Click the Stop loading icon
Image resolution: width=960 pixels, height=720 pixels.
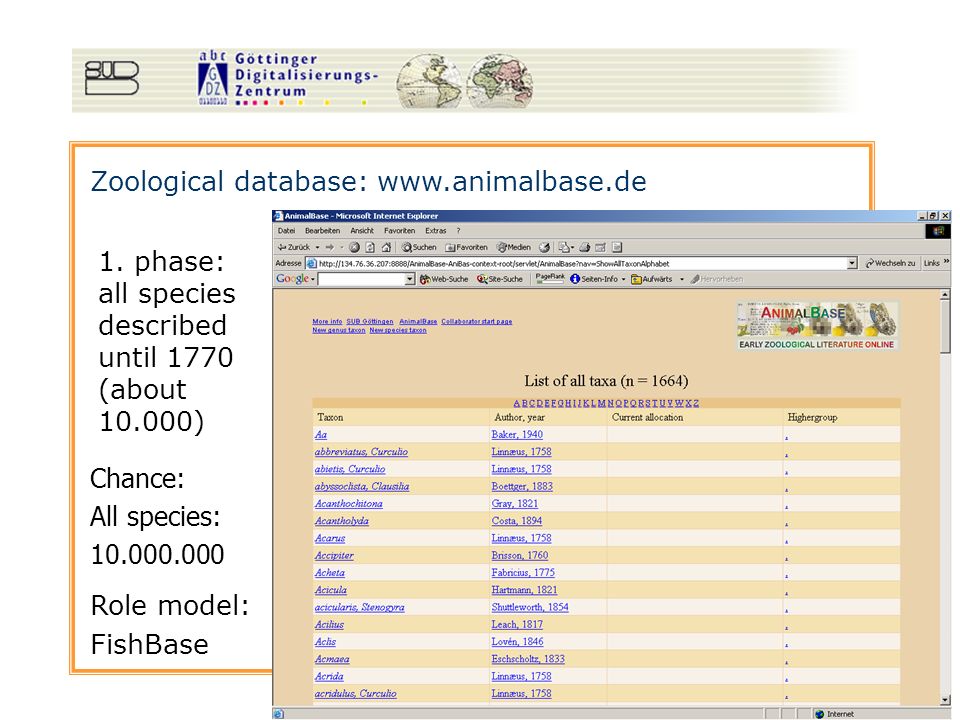click(x=354, y=247)
